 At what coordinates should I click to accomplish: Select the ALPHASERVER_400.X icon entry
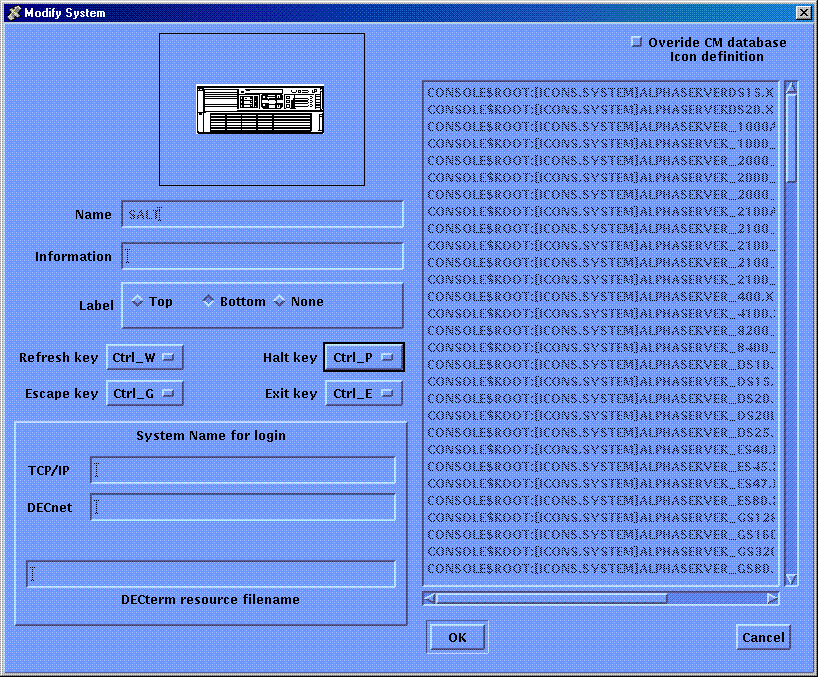tap(600, 296)
